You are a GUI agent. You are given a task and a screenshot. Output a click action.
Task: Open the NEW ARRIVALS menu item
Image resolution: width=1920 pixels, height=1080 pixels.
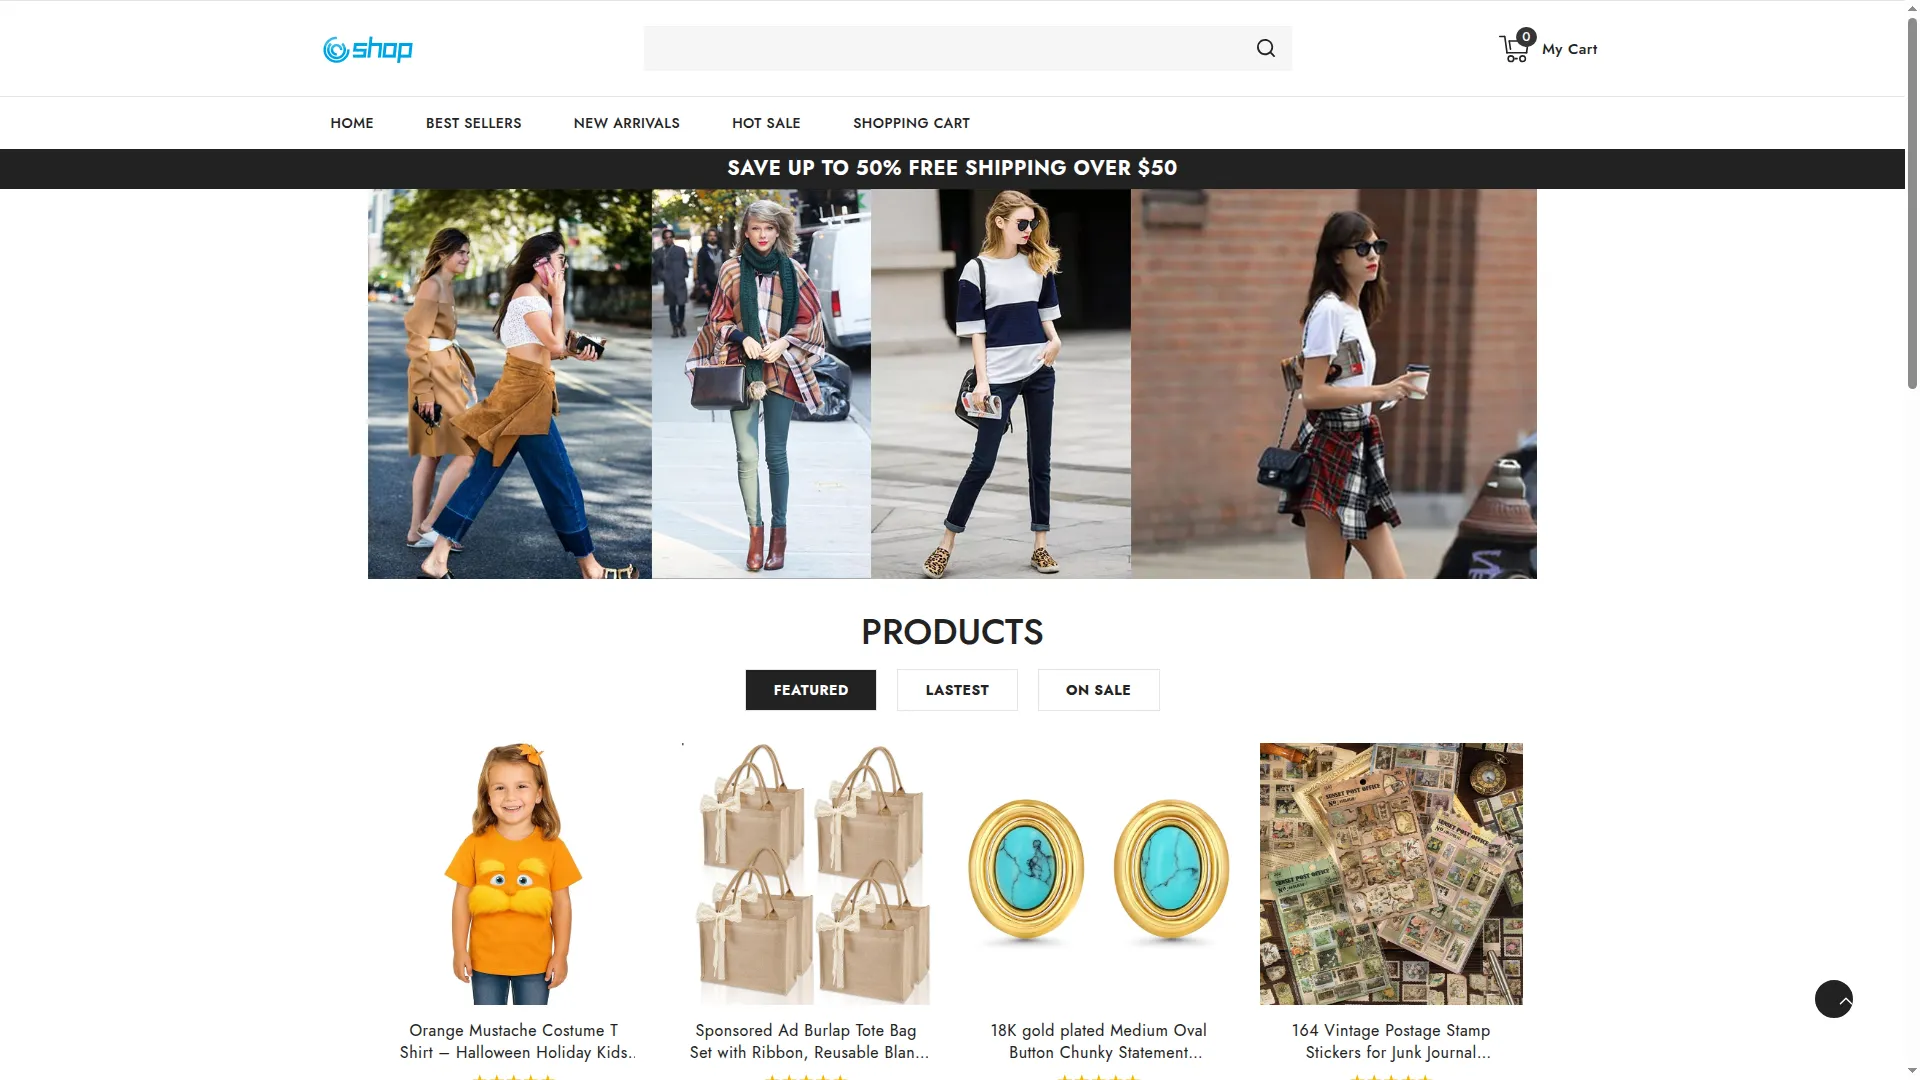(626, 123)
